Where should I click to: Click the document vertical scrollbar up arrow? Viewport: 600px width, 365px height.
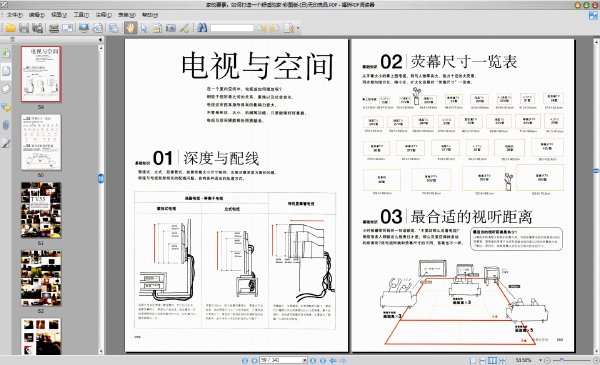click(596, 41)
